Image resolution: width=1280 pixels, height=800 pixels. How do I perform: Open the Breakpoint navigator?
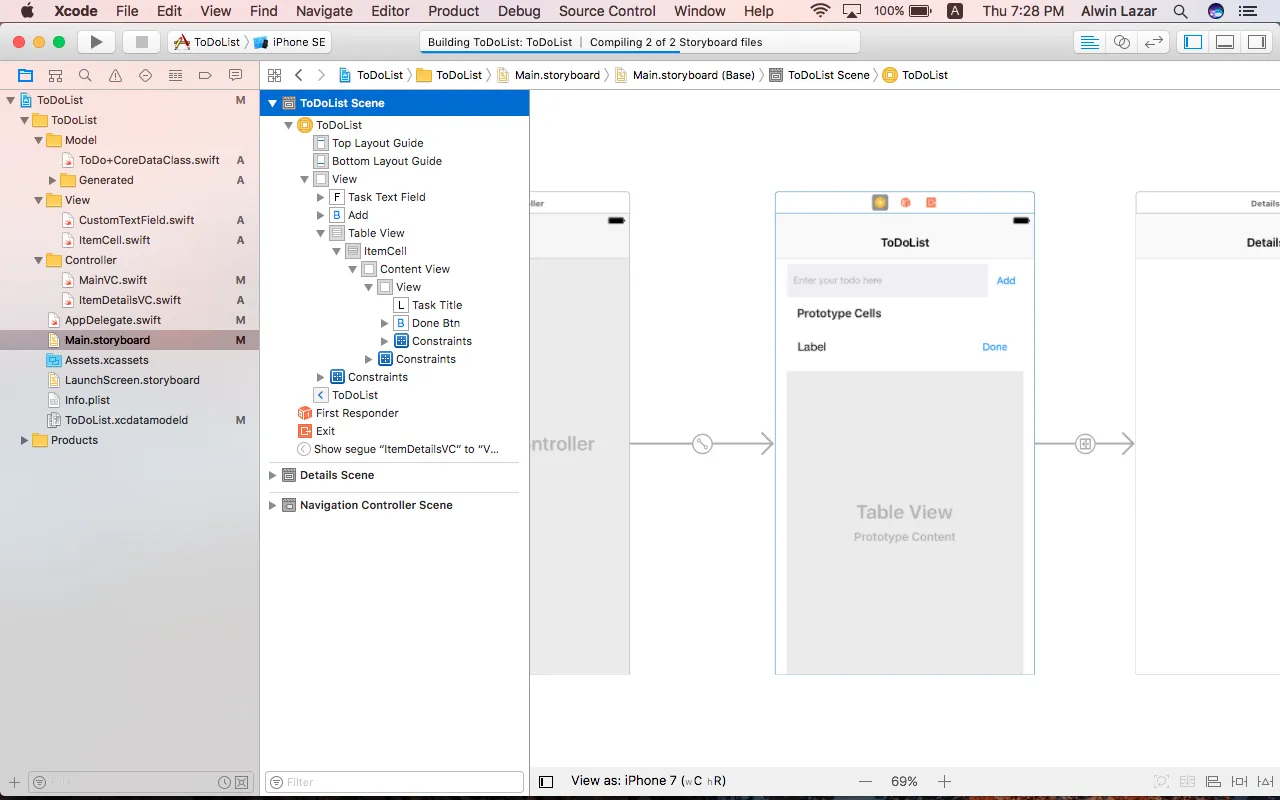click(206, 75)
